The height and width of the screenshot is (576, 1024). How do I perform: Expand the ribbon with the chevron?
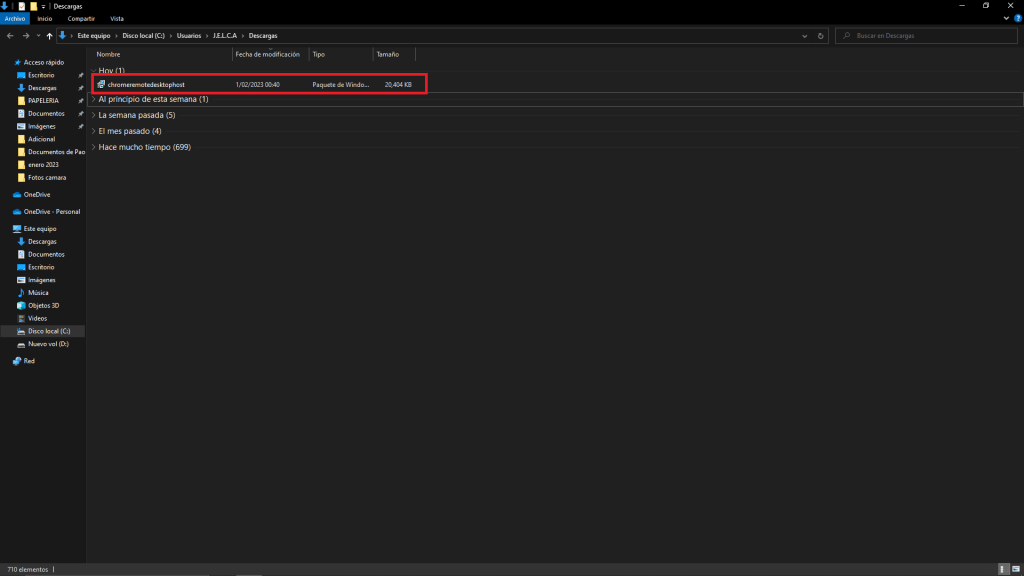pos(1004,18)
